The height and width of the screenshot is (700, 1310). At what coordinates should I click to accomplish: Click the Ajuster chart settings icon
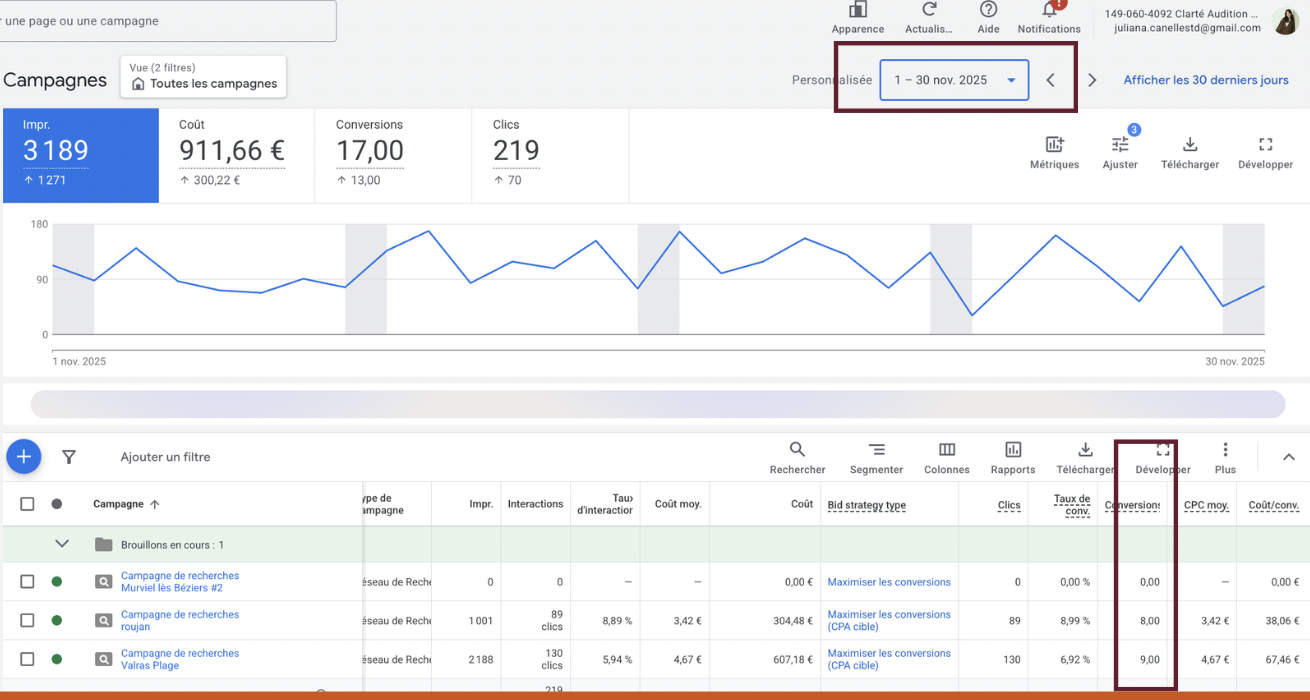click(1120, 145)
